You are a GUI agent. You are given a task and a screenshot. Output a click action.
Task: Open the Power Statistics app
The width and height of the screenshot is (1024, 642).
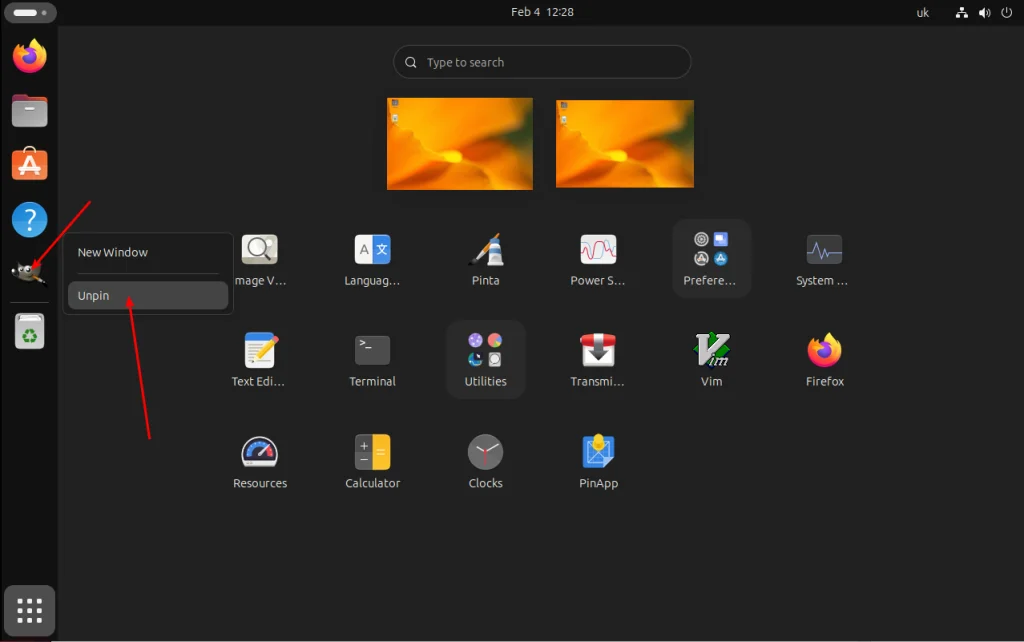pos(598,251)
